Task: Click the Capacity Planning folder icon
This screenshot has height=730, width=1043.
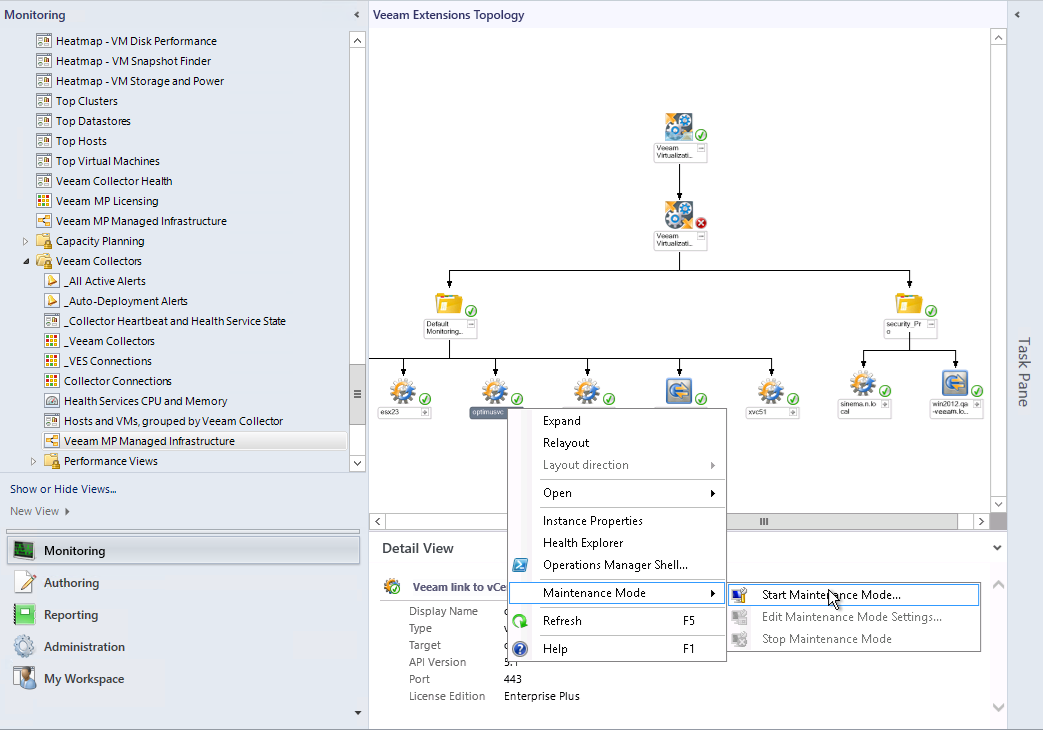Action: coord(44,241)
